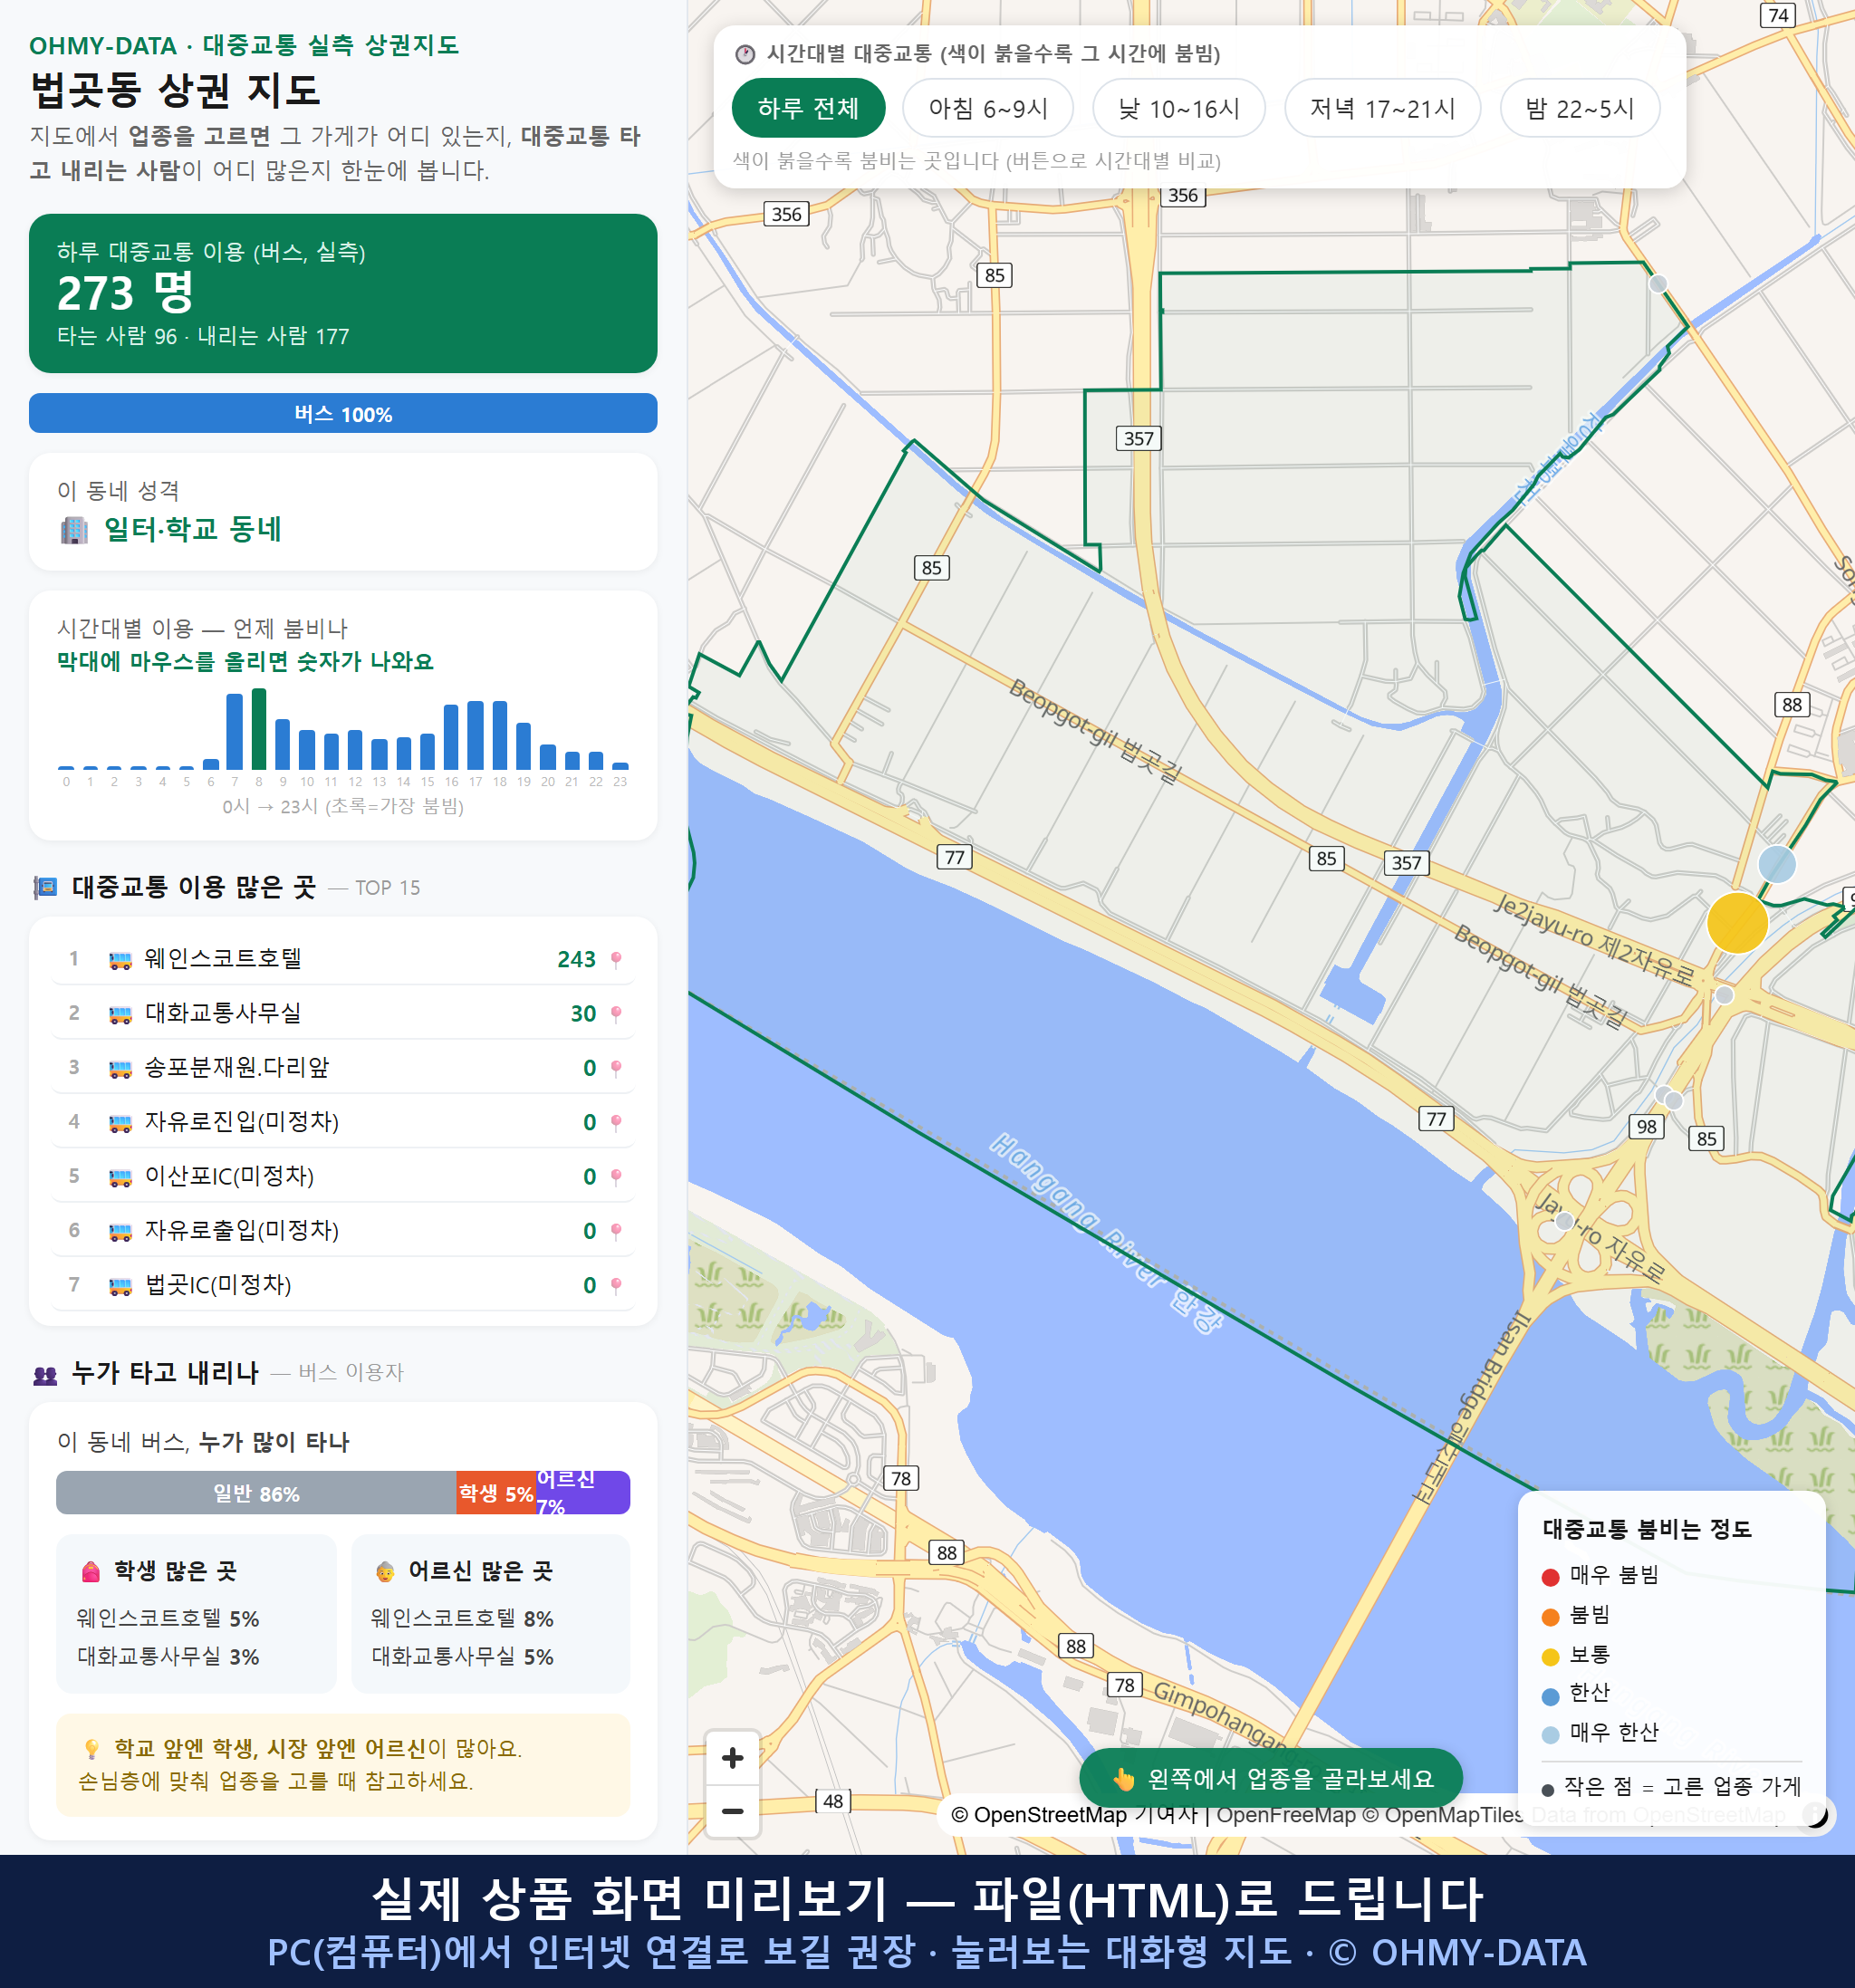
Task: Click the light blue circle marker above yellow one
Action: (x=1776, y=863)
